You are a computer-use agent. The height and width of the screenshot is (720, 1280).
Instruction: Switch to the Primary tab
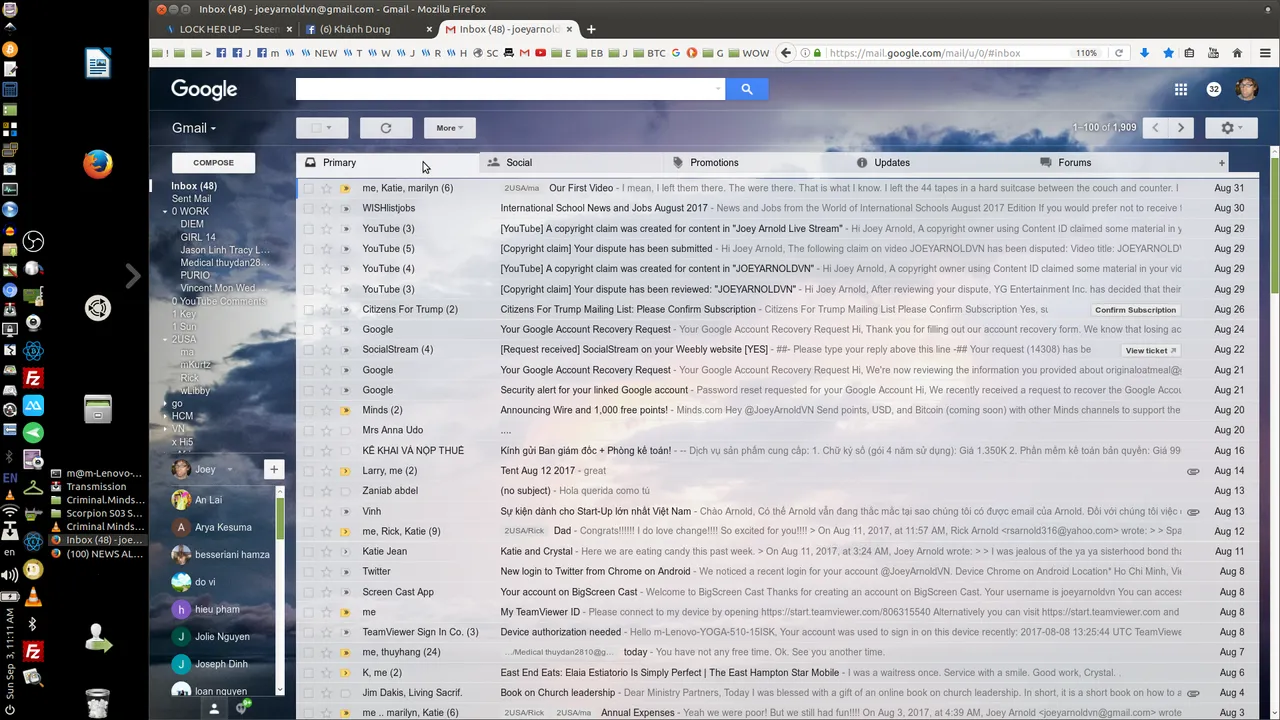pos(388,162)
